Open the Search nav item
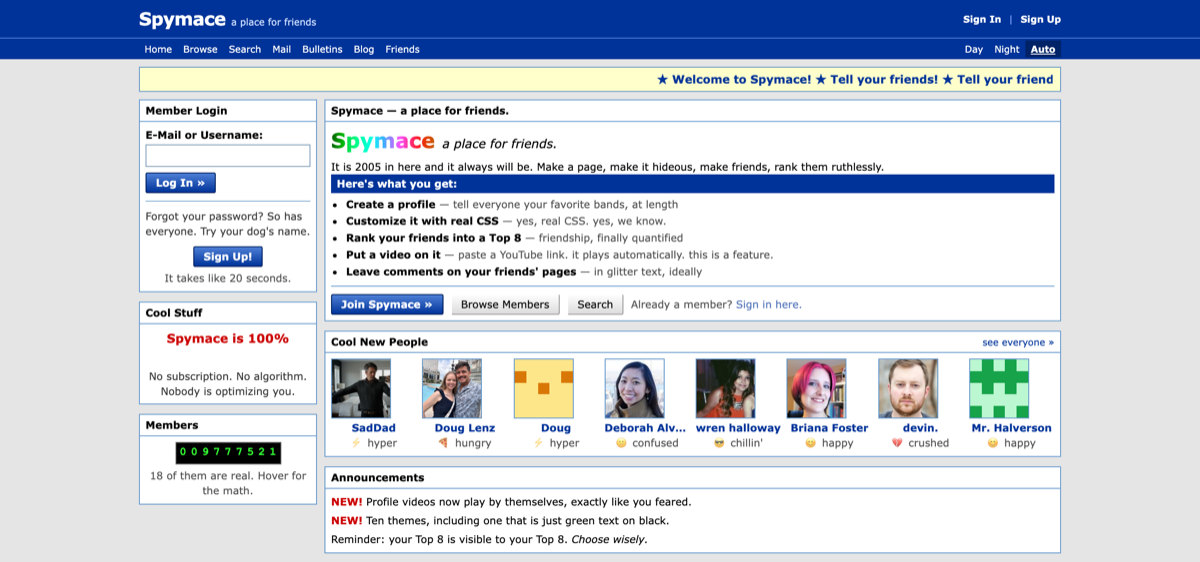Viewport: 1200px width, 562px height. pyautogui.click(x=245, y=49)
